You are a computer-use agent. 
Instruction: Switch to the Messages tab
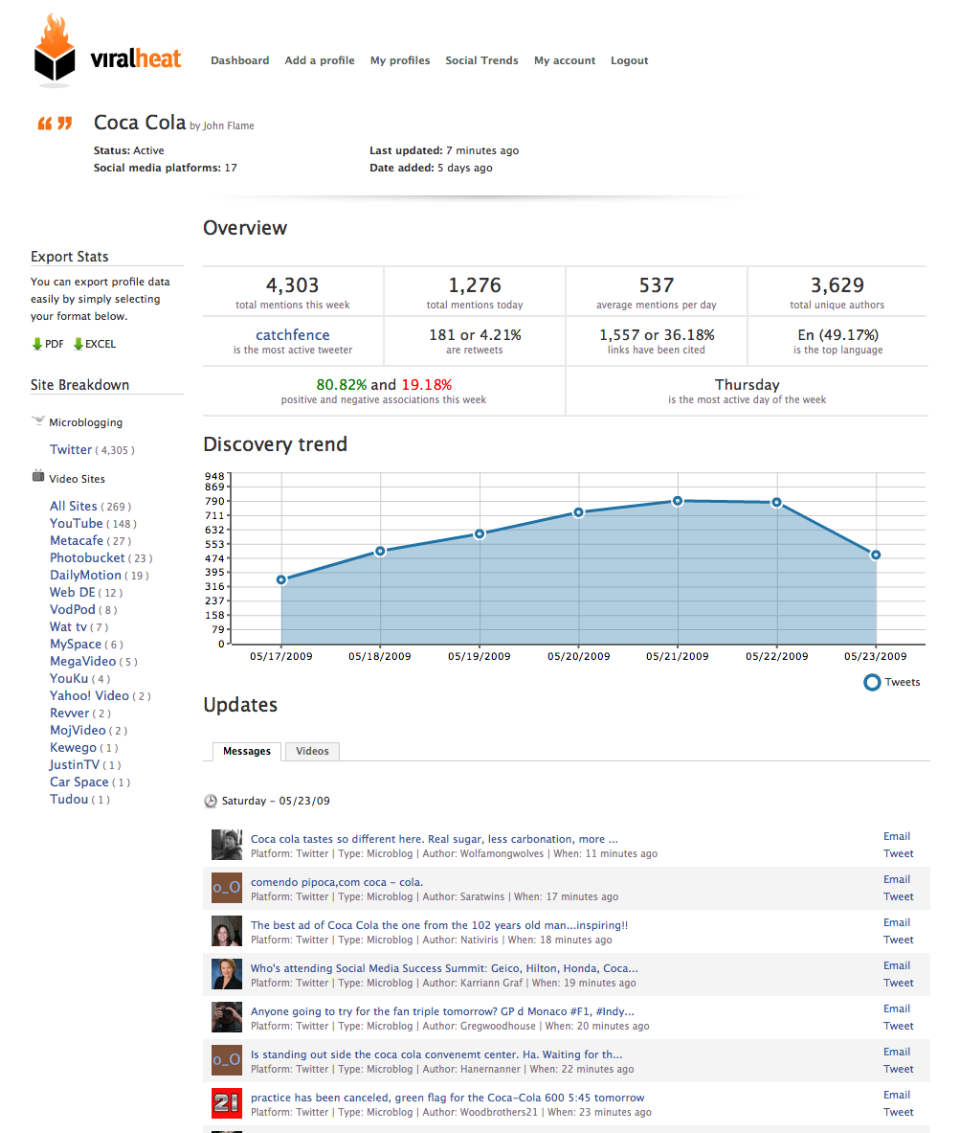click(x=247, y=751)
